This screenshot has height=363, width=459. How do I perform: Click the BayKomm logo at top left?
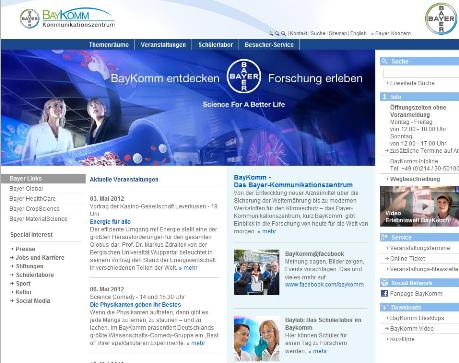[67, 18]
